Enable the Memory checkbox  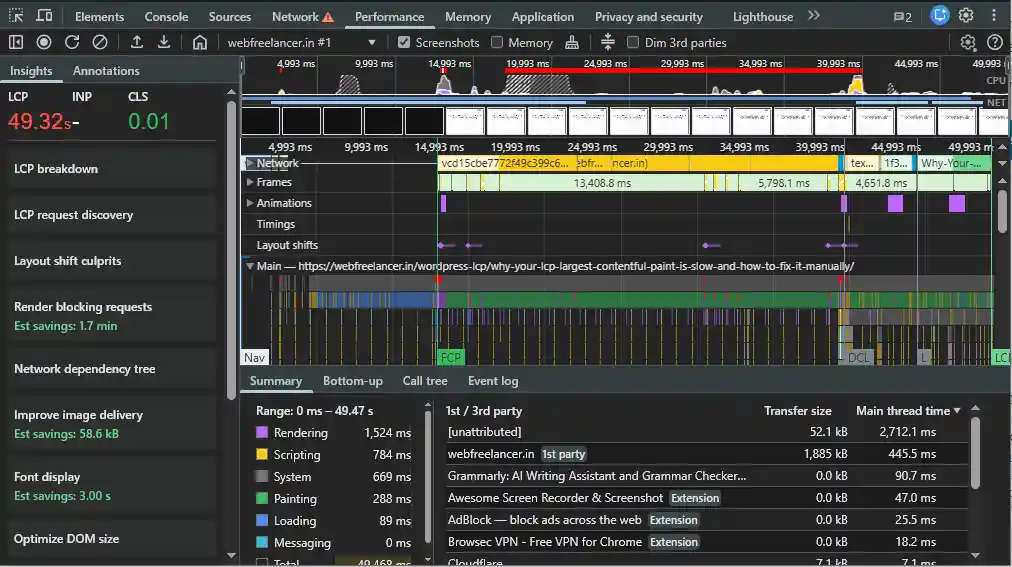497,42
